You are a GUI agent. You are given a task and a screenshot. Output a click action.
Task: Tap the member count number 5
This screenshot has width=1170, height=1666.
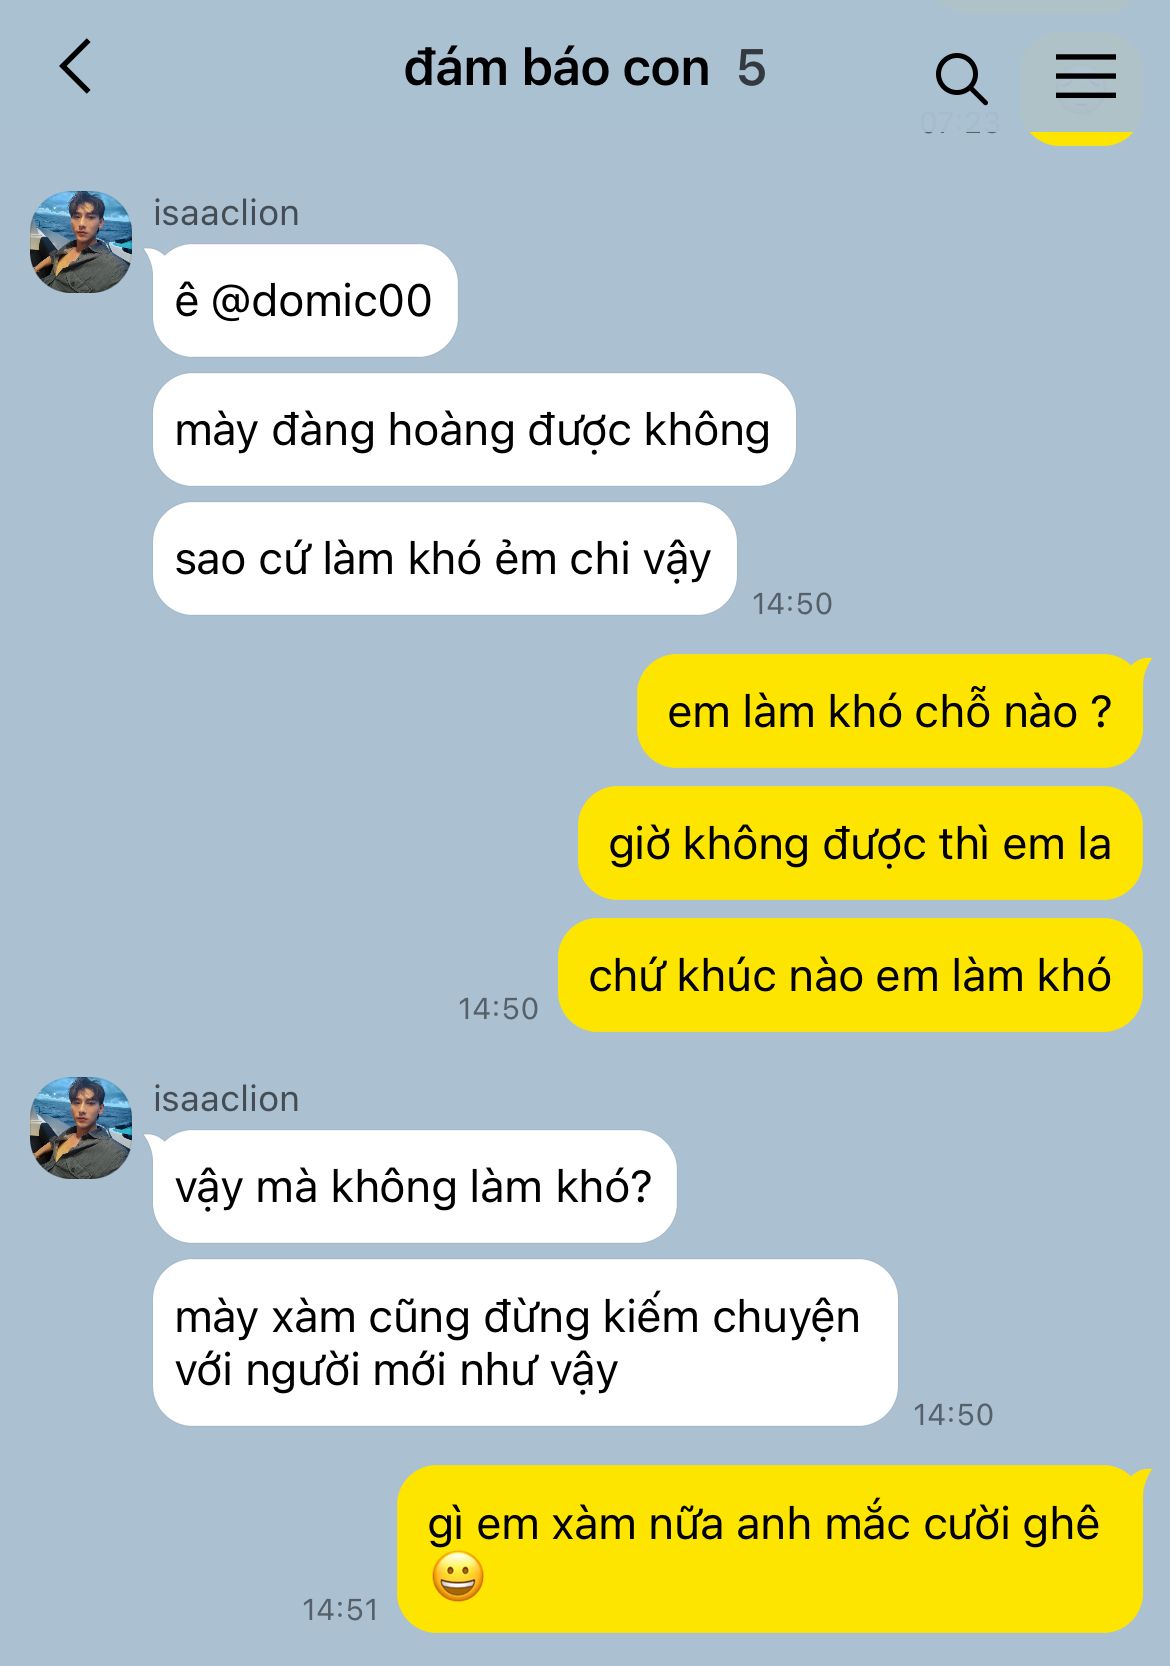751,69
